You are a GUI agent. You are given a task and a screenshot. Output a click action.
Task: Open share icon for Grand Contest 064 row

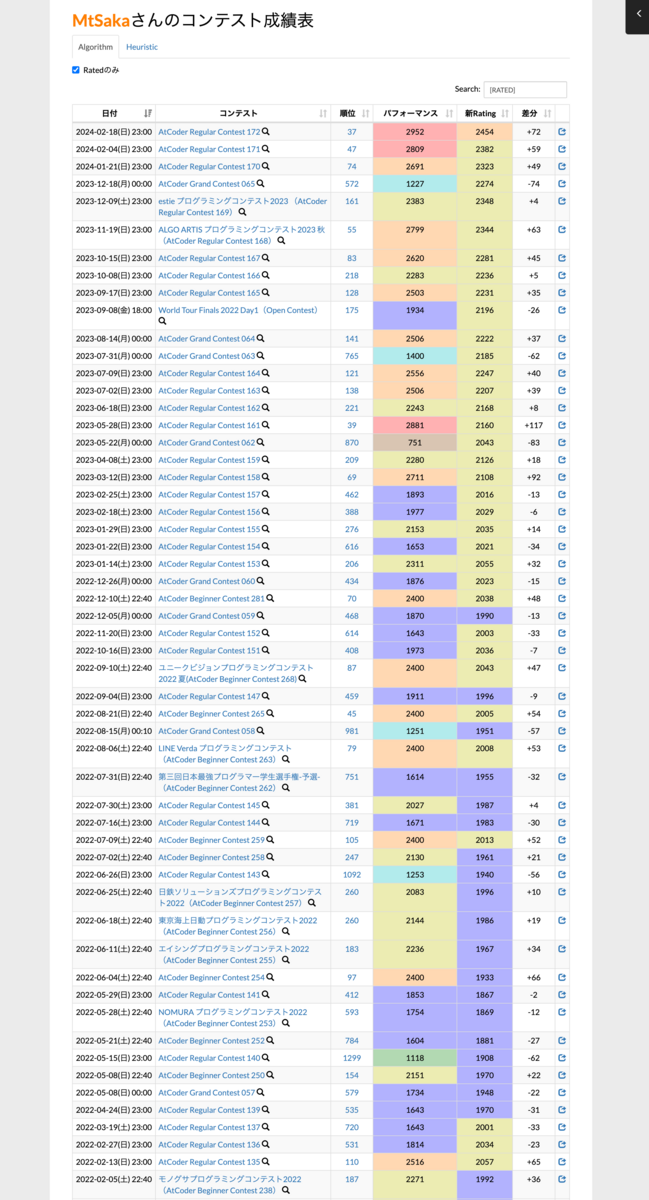tap(562, 338)
